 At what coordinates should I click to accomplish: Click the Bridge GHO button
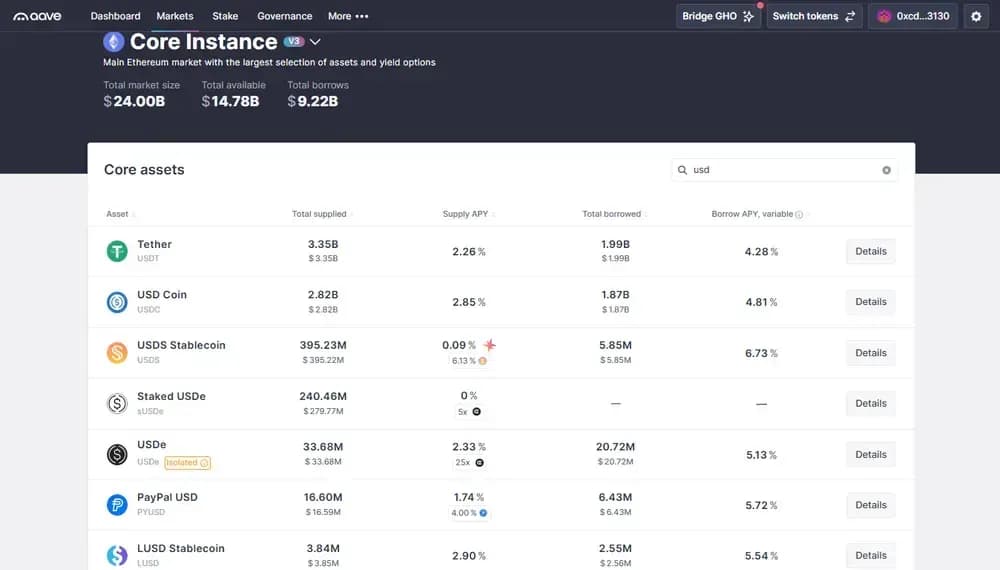pos(718,16)
